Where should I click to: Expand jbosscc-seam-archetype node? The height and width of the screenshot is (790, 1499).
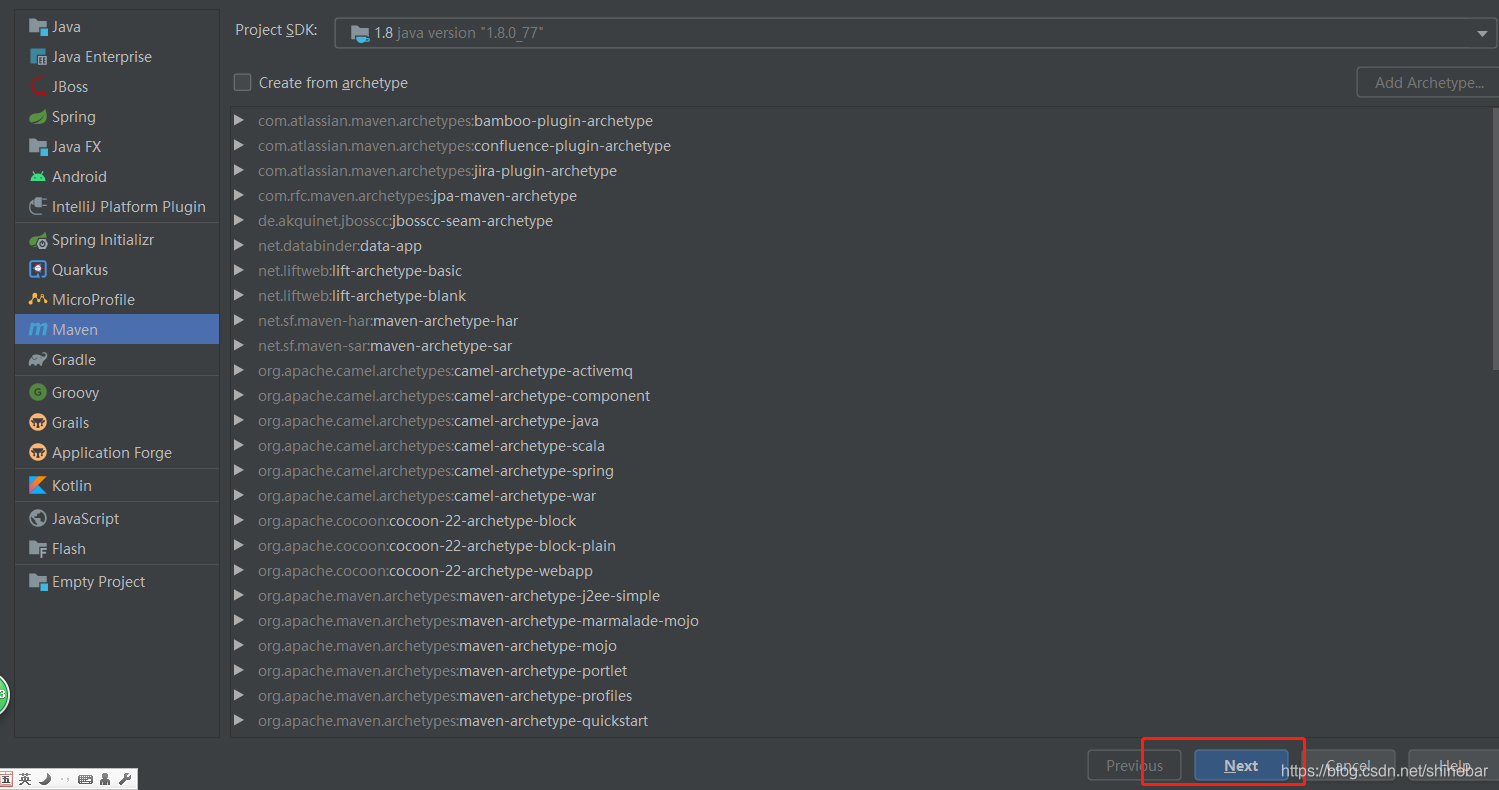(x=239, y=221)
